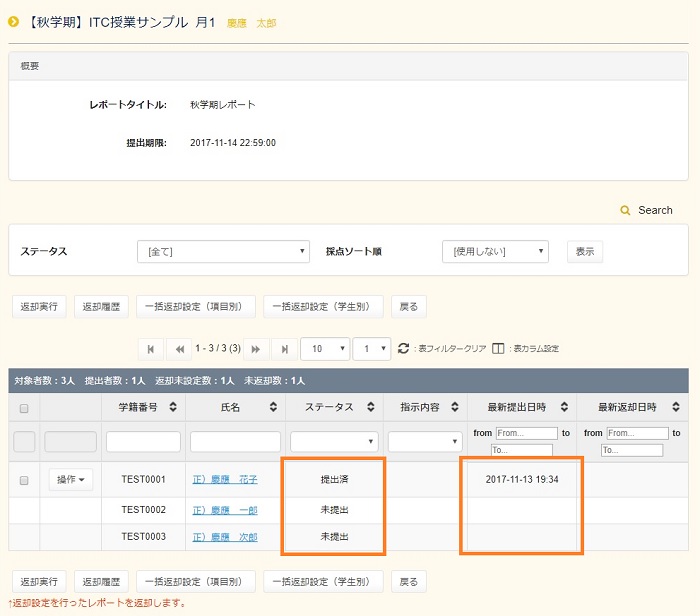Image resolution: width=700 pixels, height=616 pixels.
Task: Toggle the select-all checkbox in header
Action: [24, 408]
